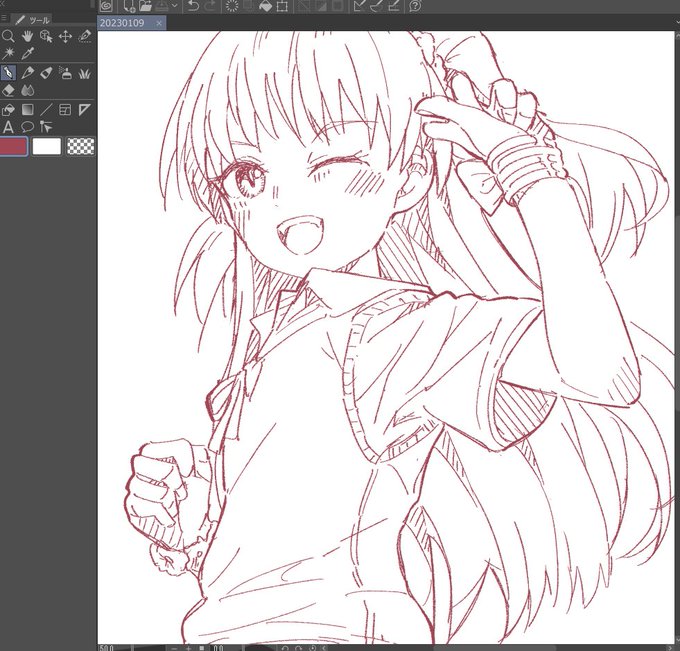Viewport: 680px width, 651px height.
Task: Click the ツール palette tab
Action: [x=33, y=20]
